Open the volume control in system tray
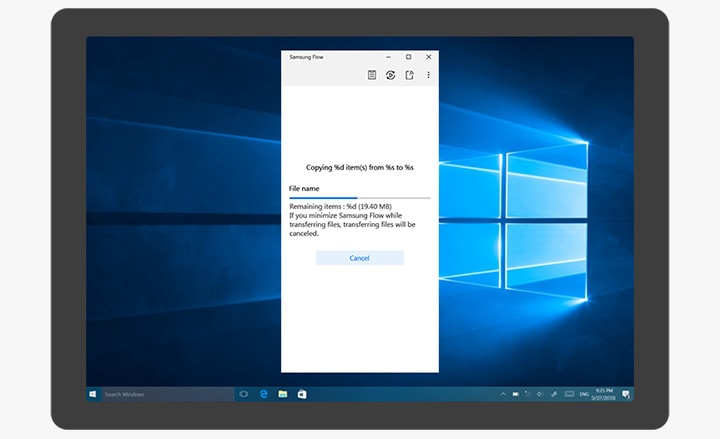The image size is (720, 439). (540, 394)
